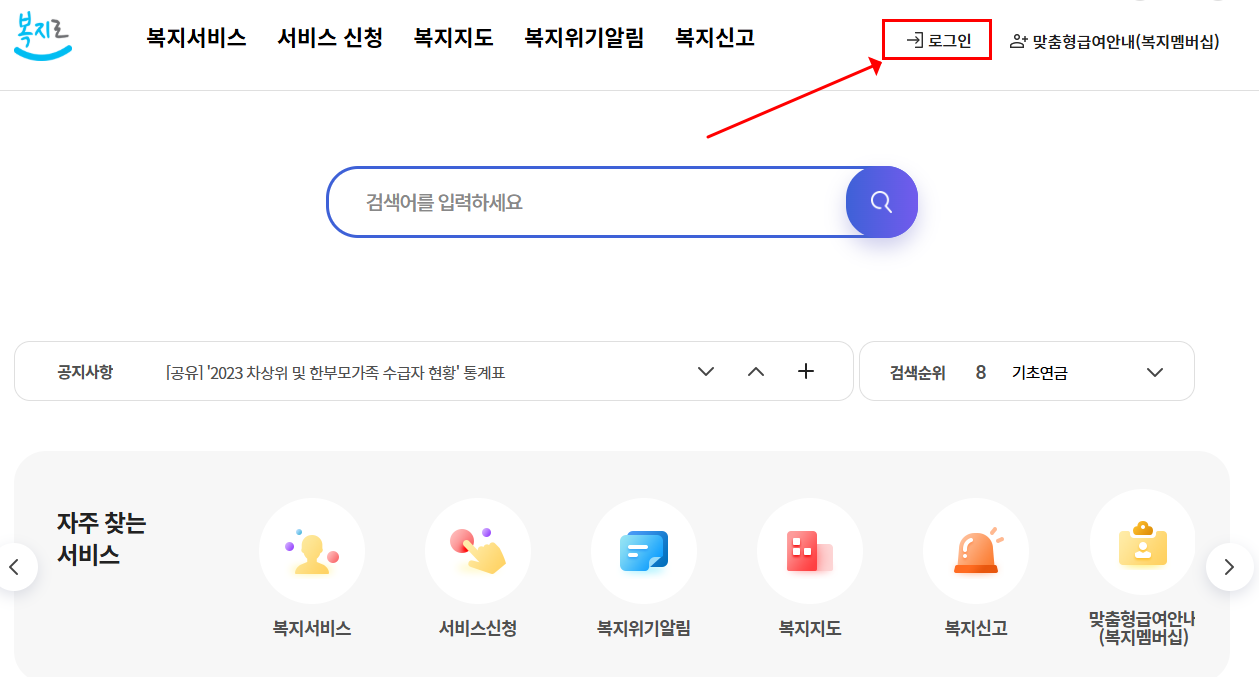Open the notice dropdown chevron
The height and width of the screenshot is (677, 1259).
point(706,371)
